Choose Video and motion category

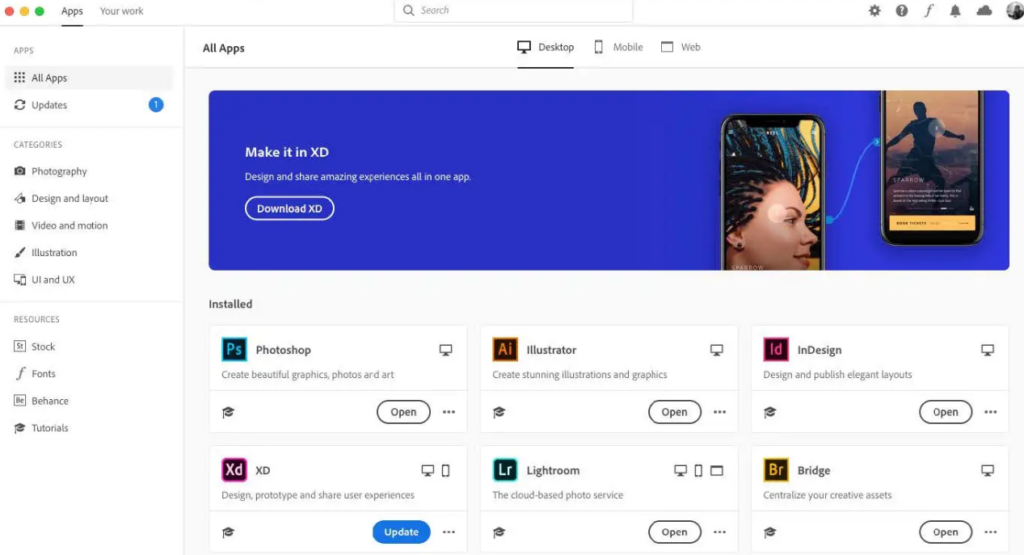61,225
